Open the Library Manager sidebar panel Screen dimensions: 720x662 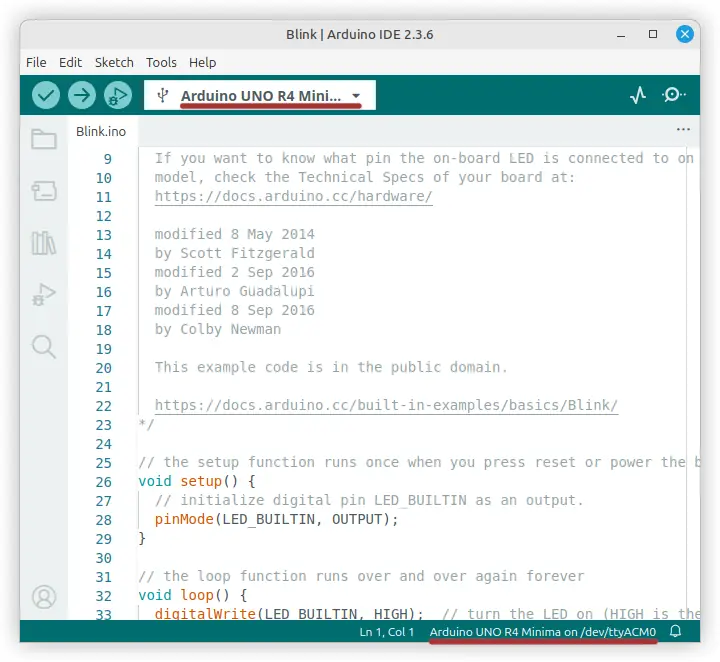[44, 243]
